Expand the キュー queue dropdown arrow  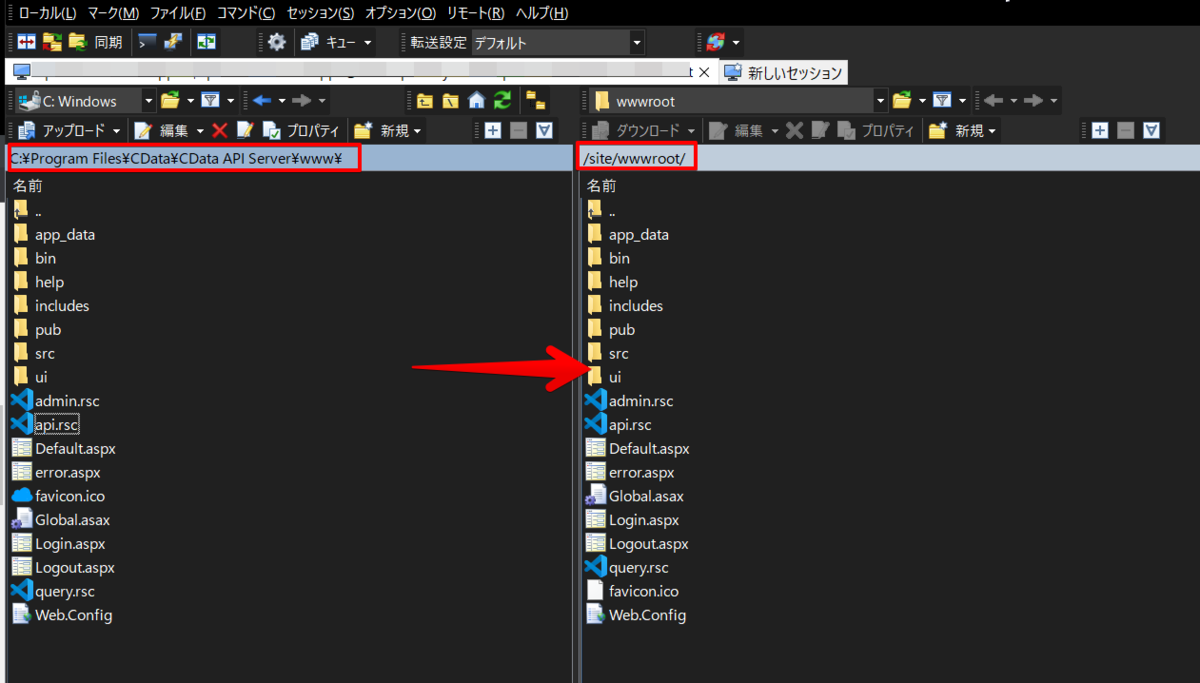(368, 43)
